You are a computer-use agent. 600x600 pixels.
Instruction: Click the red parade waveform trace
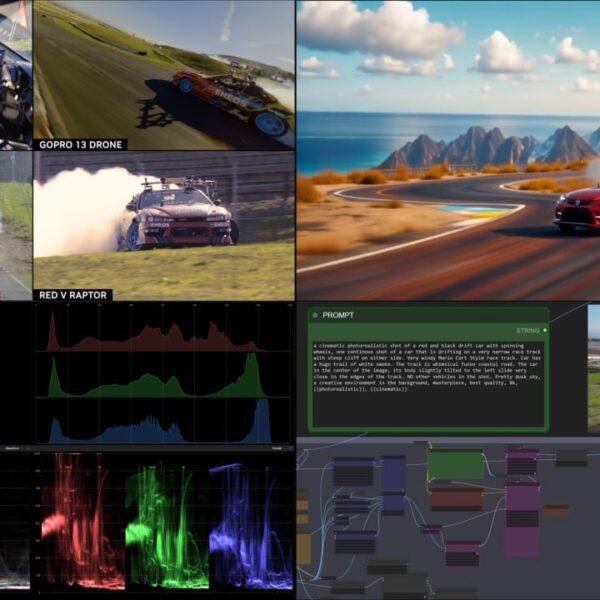click(x=83, y=520)
